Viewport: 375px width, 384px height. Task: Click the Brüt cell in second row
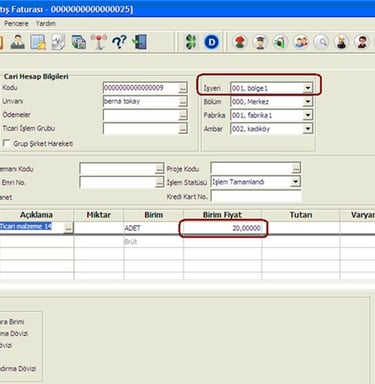(x=153, y=242)
